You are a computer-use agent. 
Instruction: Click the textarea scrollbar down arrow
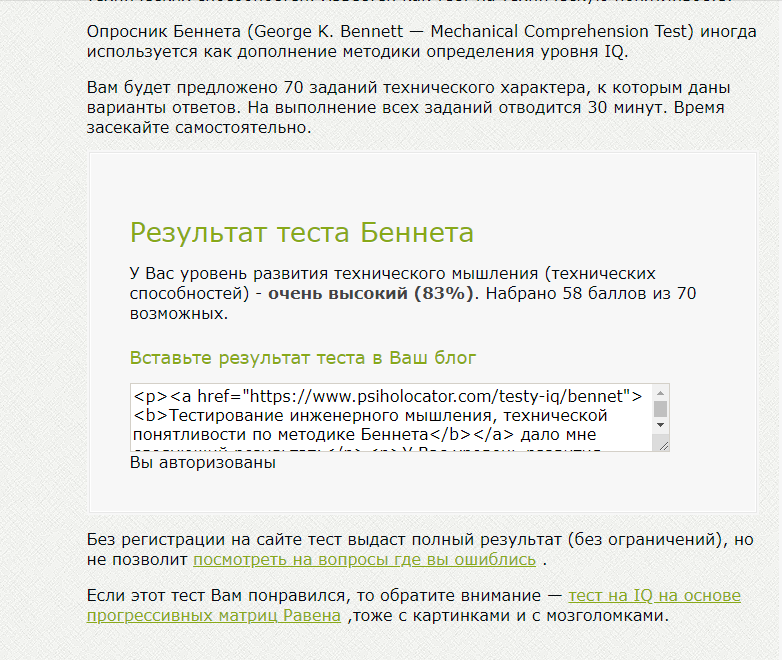click(660, 425)
